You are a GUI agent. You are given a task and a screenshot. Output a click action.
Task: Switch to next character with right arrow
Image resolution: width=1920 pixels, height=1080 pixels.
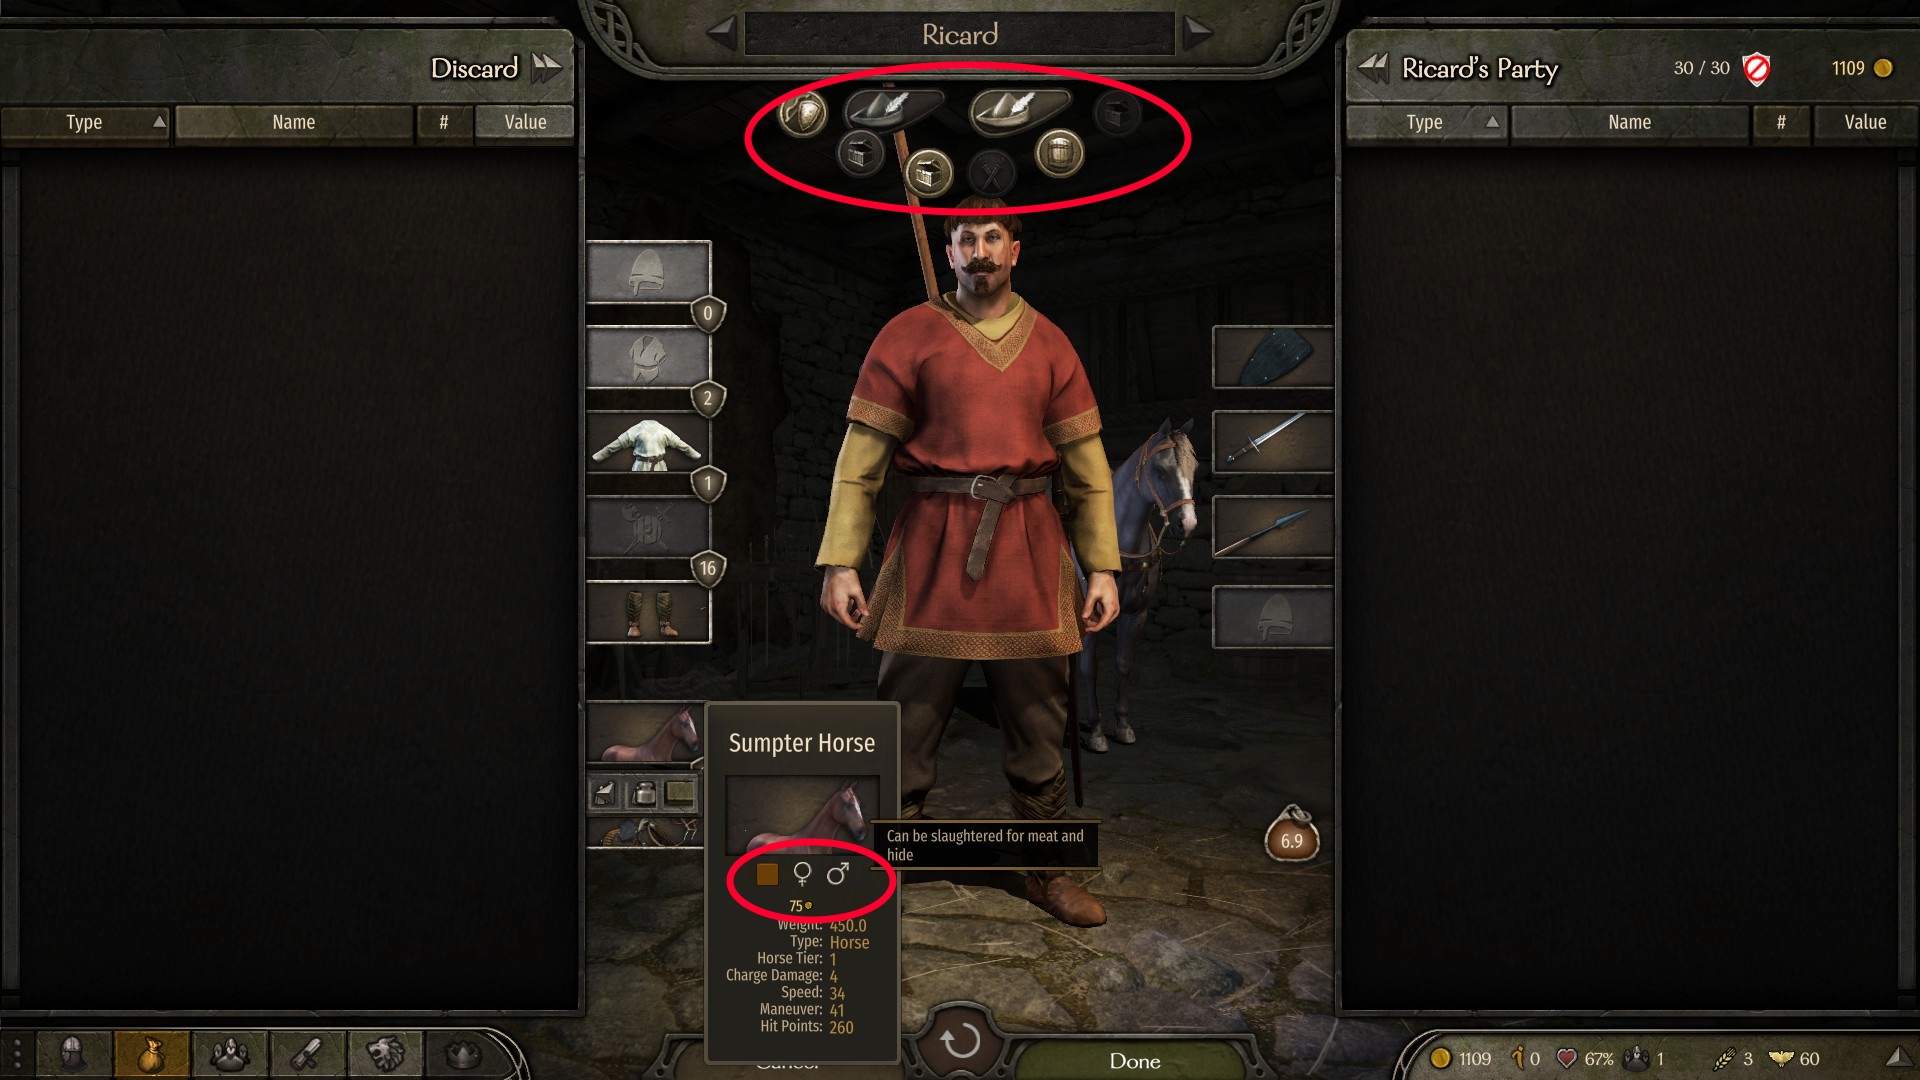click(1197, 33)
